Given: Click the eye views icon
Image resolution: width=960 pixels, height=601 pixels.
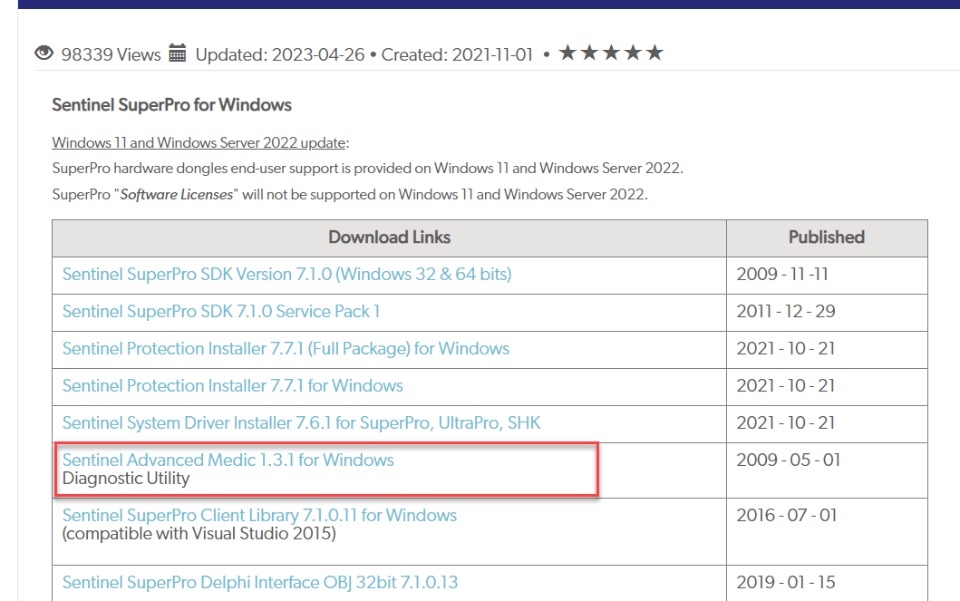Looking at the screenshot, I should point(44,53).
